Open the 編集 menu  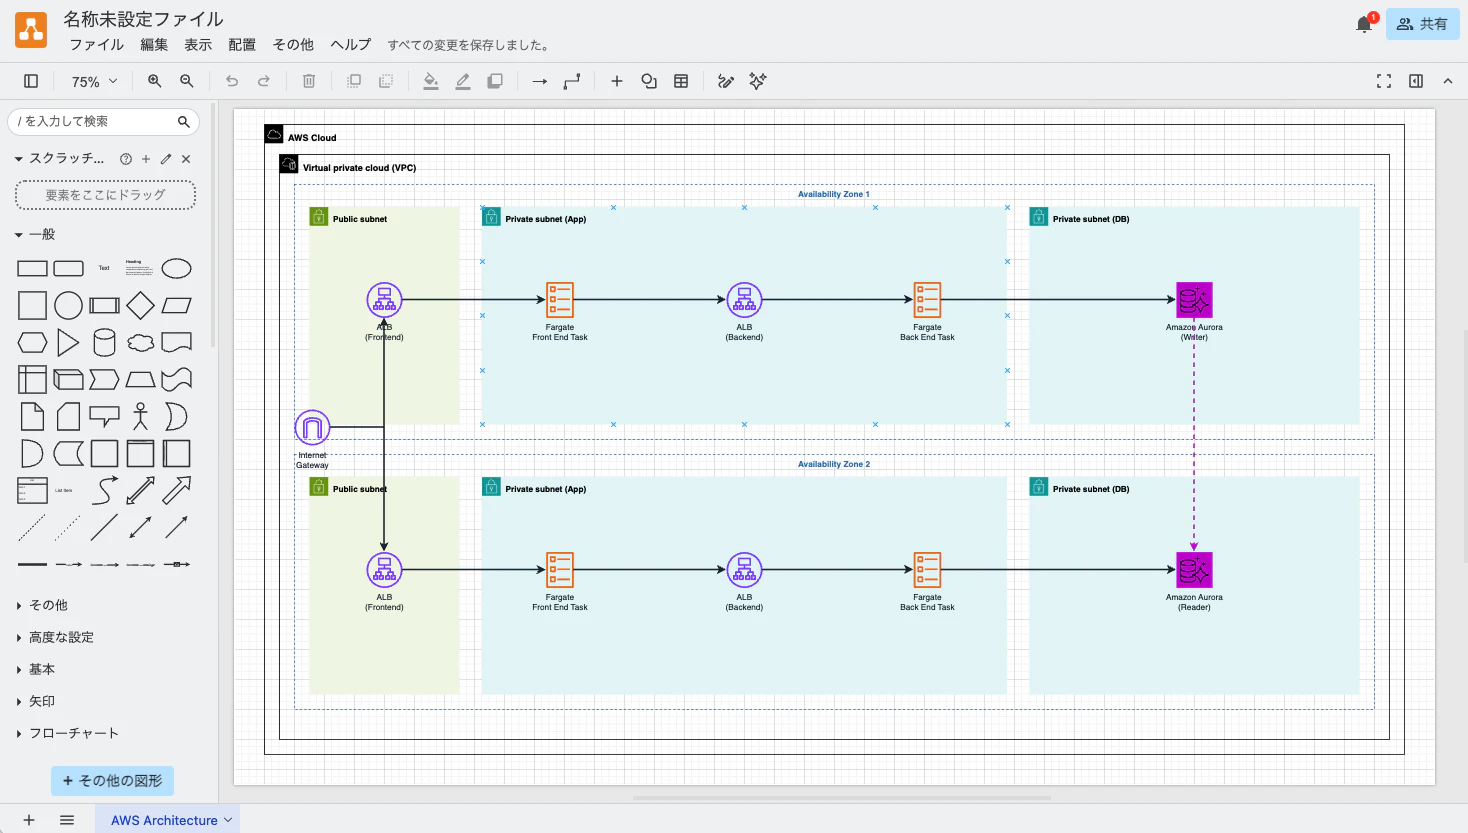pos(154,45)
